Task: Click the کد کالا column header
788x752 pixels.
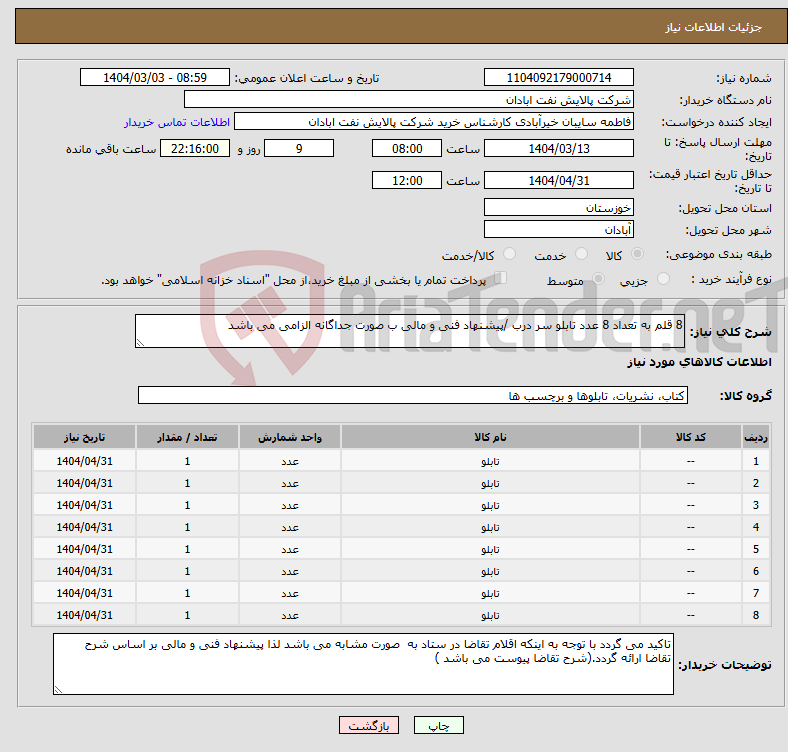Action: click(691, 437)
